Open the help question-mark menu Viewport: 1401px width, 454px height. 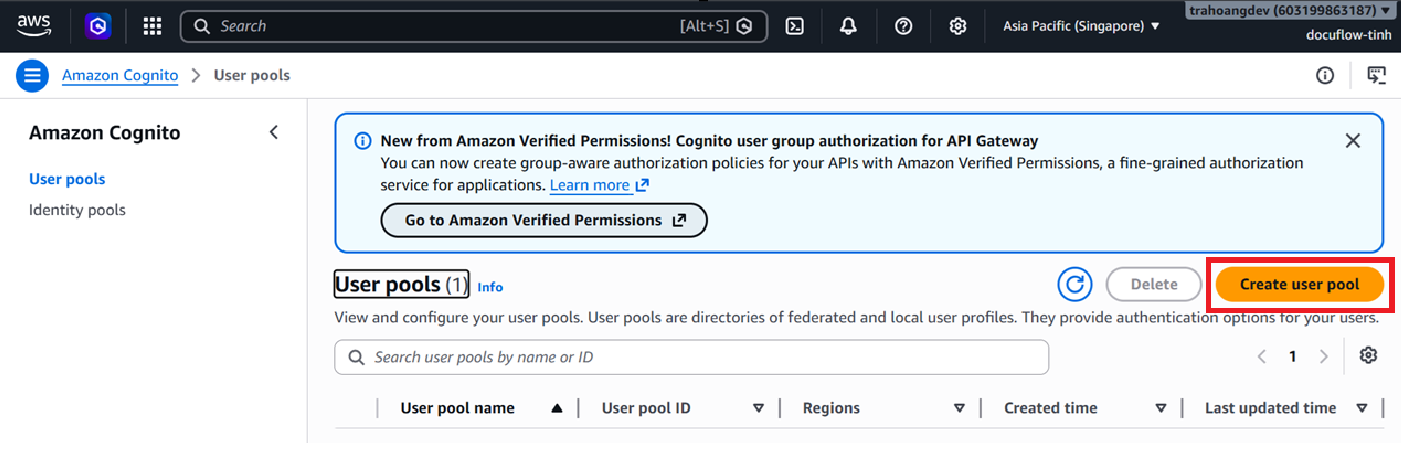tap(904, 27)
